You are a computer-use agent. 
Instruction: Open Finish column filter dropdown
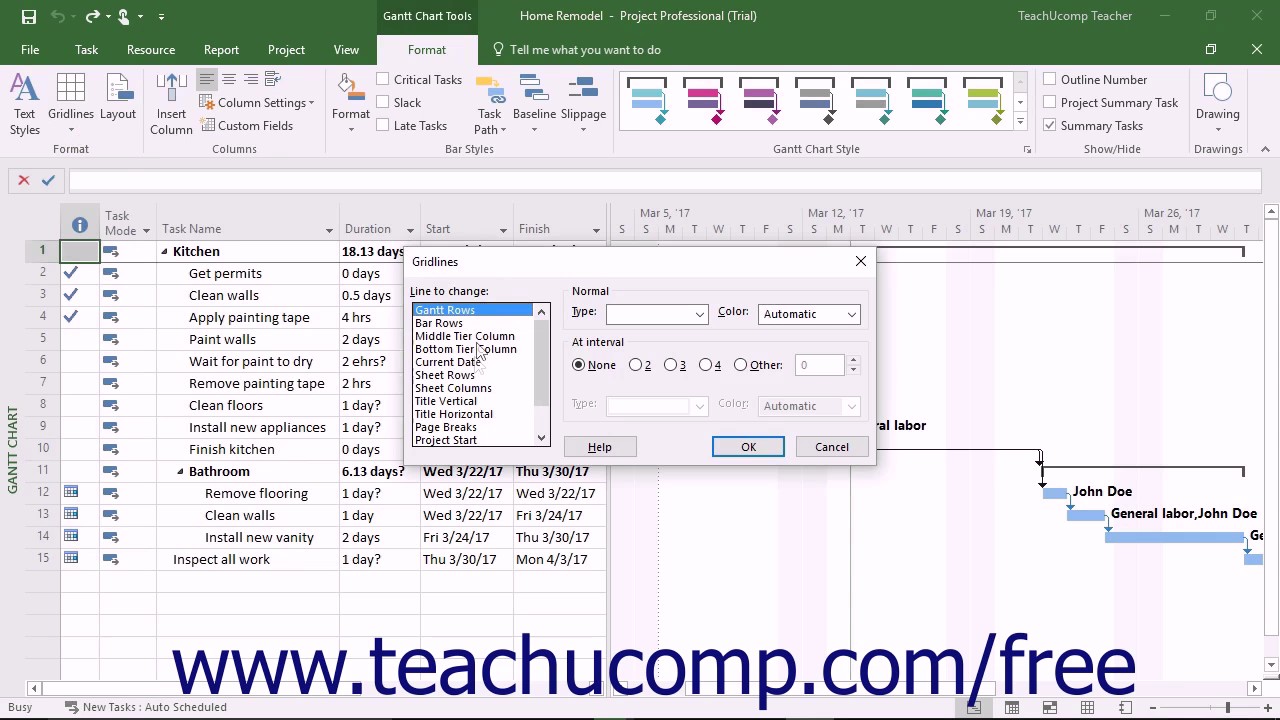coord(596,230)
